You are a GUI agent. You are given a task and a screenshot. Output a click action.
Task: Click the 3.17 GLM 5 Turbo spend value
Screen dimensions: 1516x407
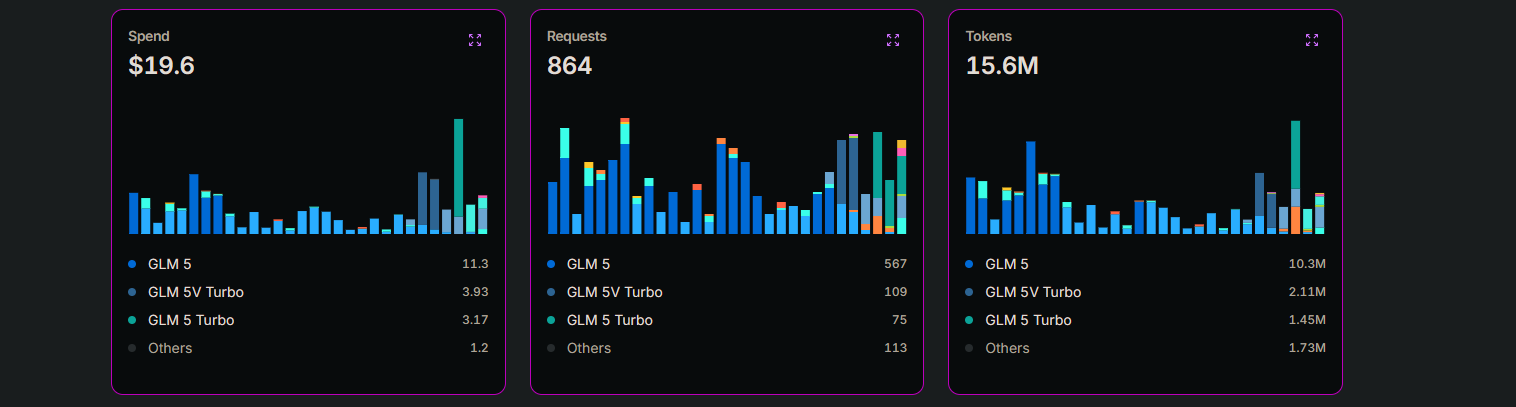coord(474,320)
